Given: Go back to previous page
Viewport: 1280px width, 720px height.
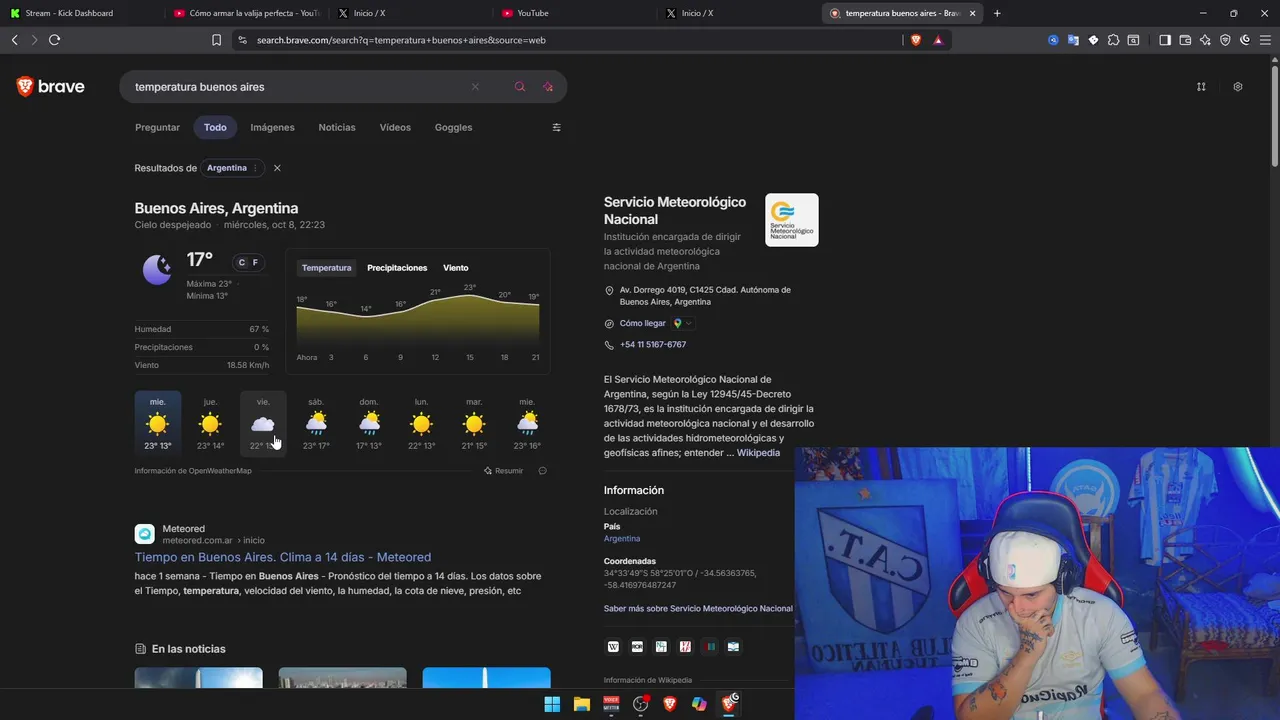Looking at the screenshot, I should pos(14,40).
